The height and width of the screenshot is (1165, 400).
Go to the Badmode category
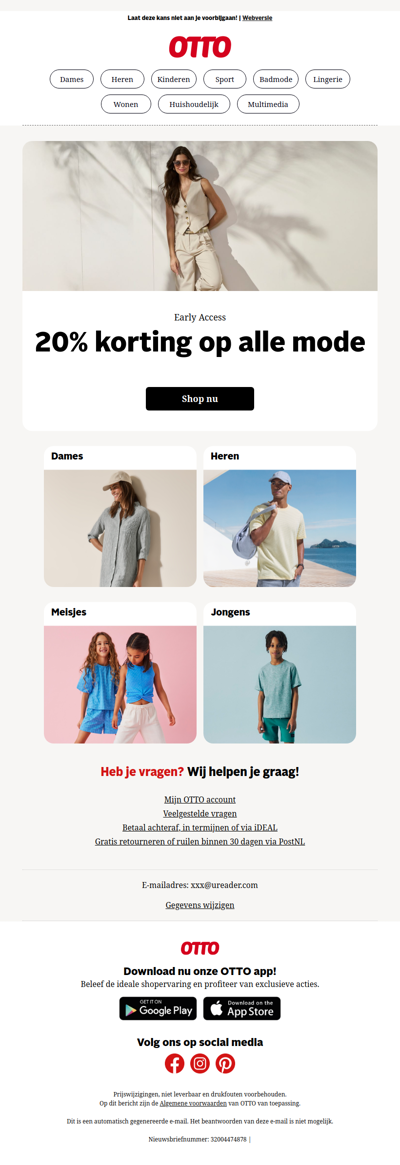coord(276,79)
